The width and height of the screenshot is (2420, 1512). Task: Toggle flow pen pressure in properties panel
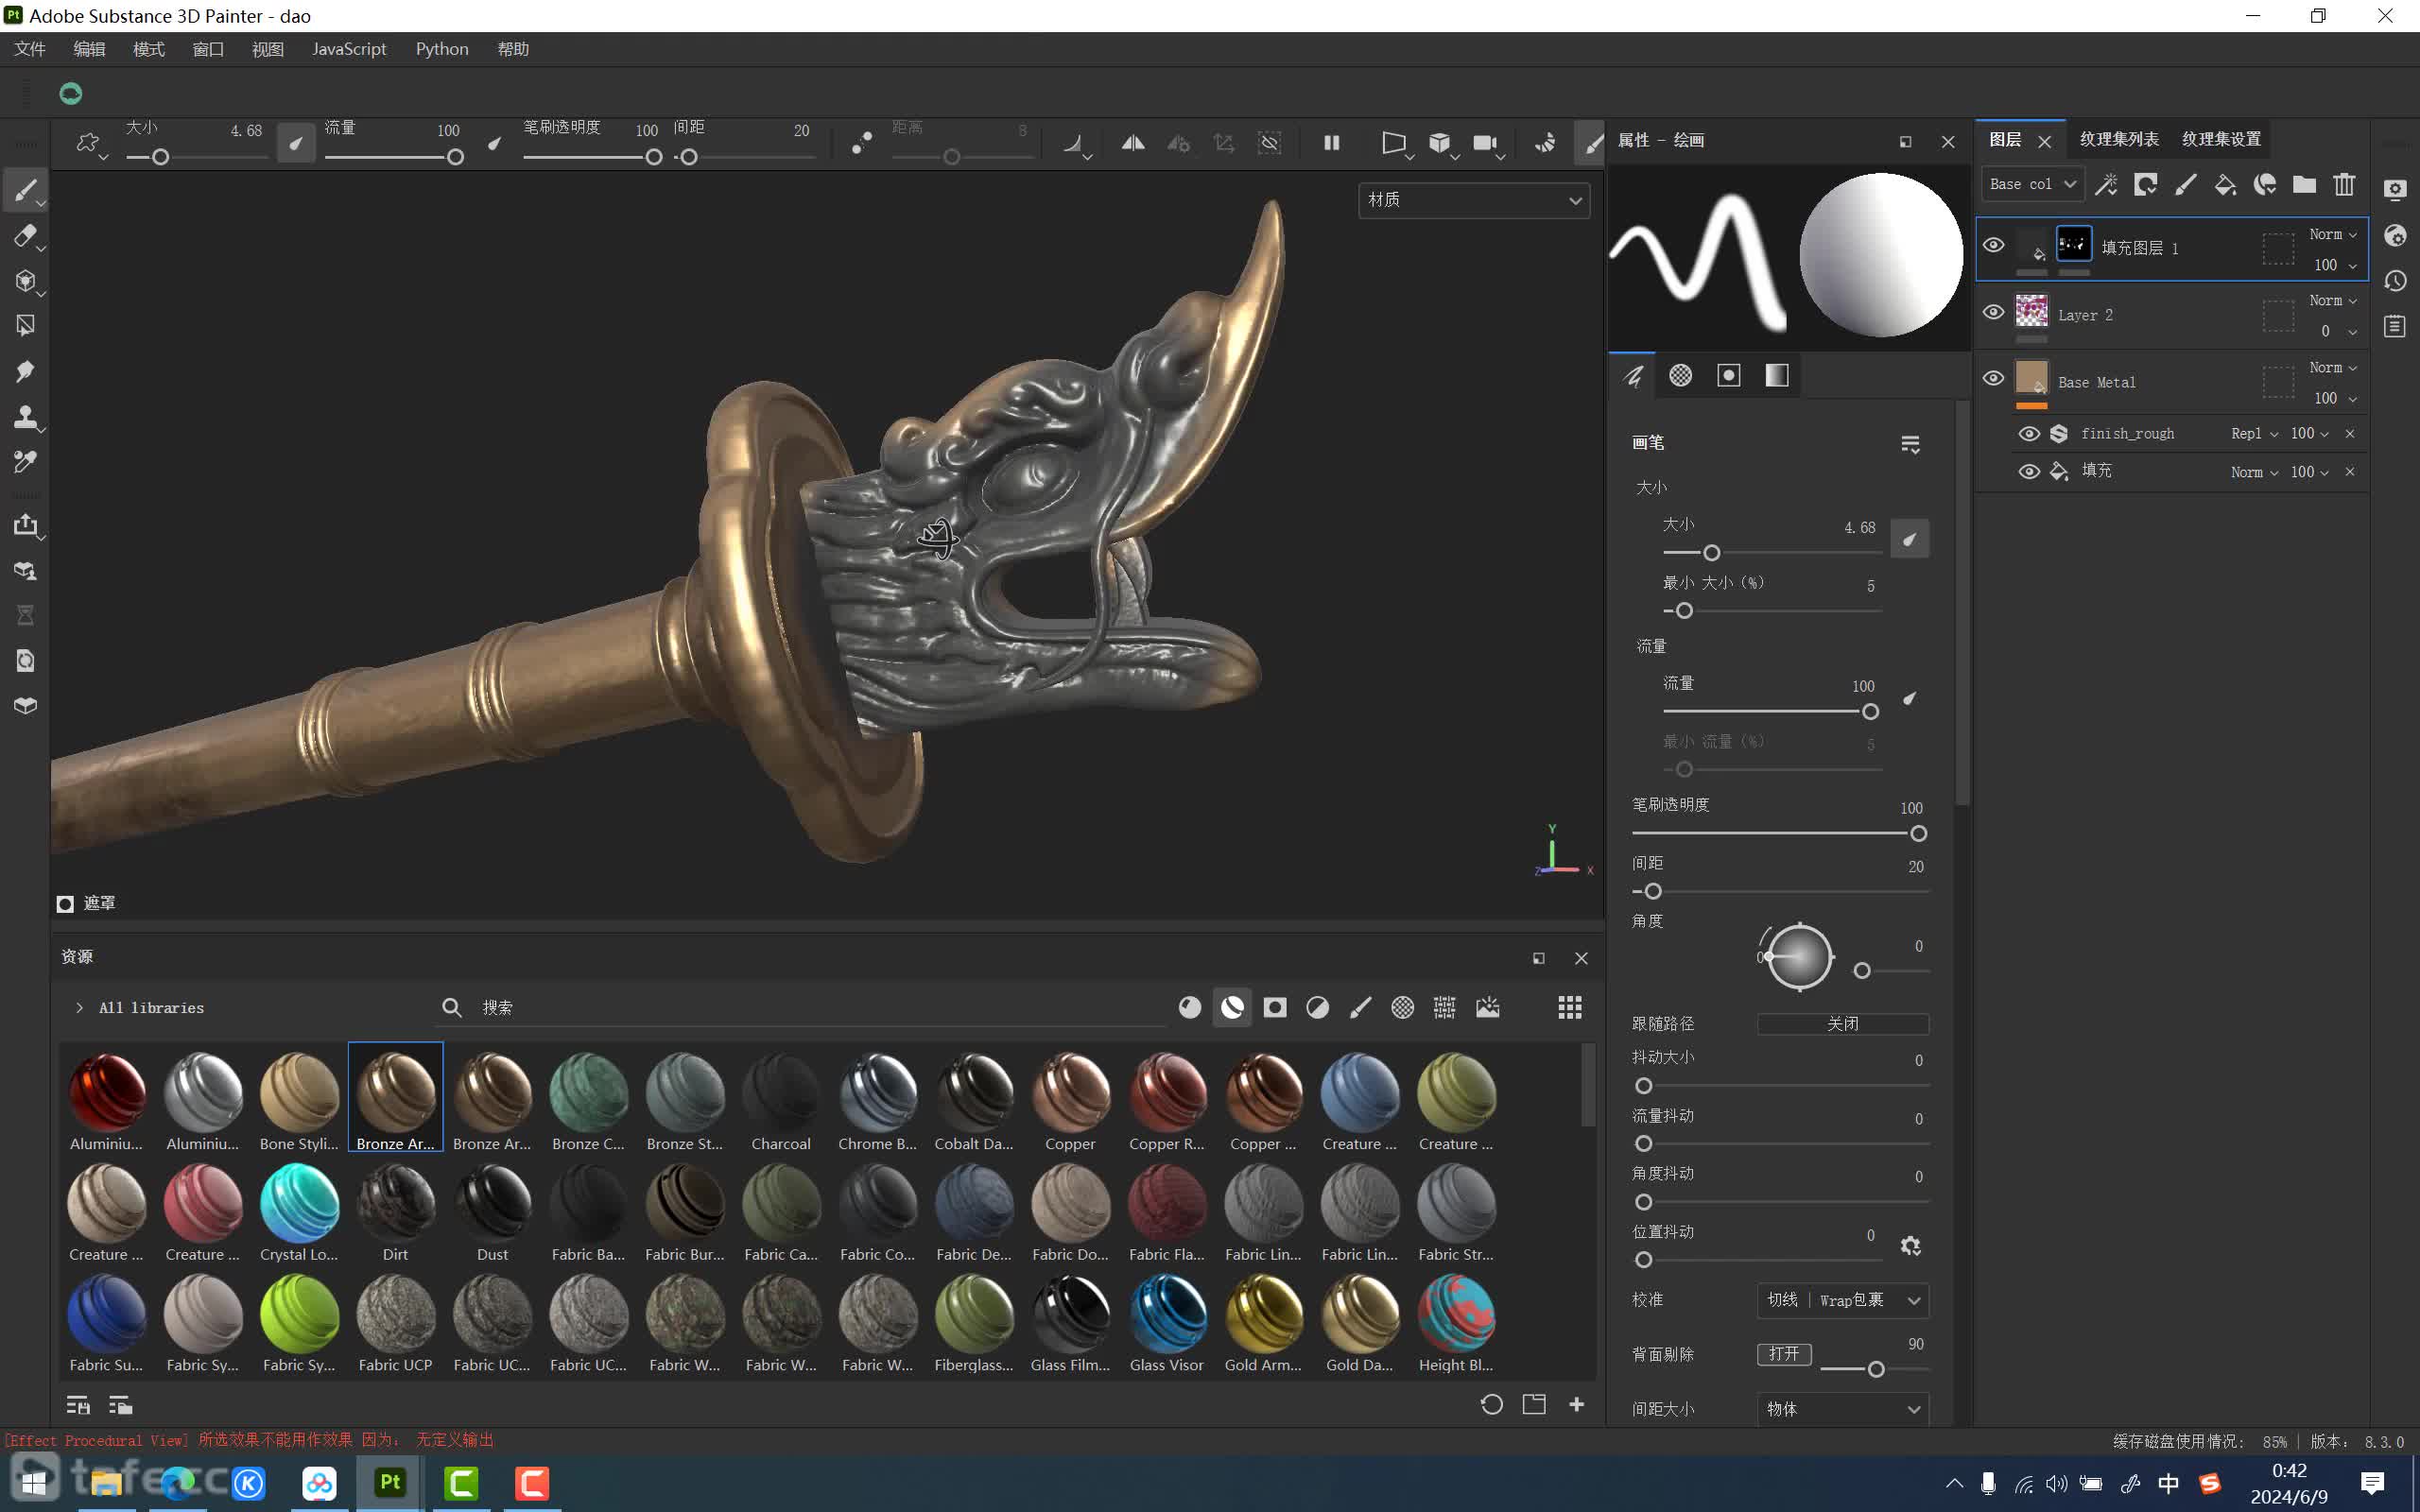[1910, 698]
